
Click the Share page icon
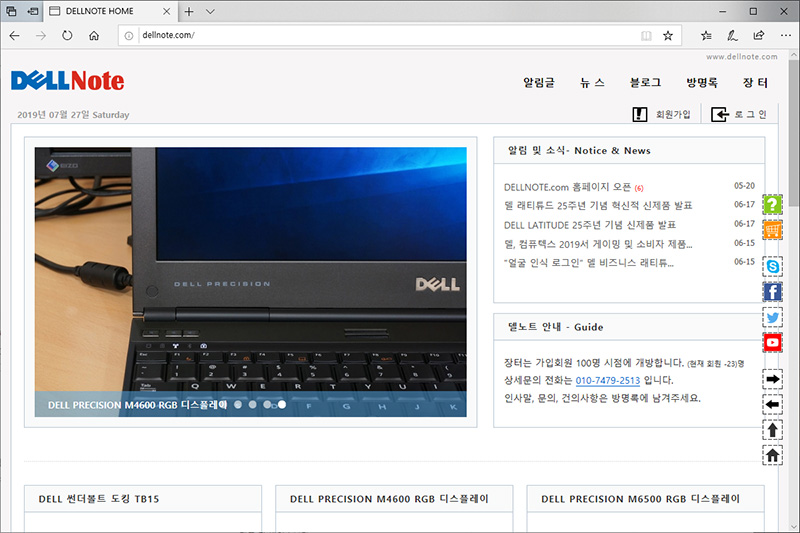pos(759,36)
